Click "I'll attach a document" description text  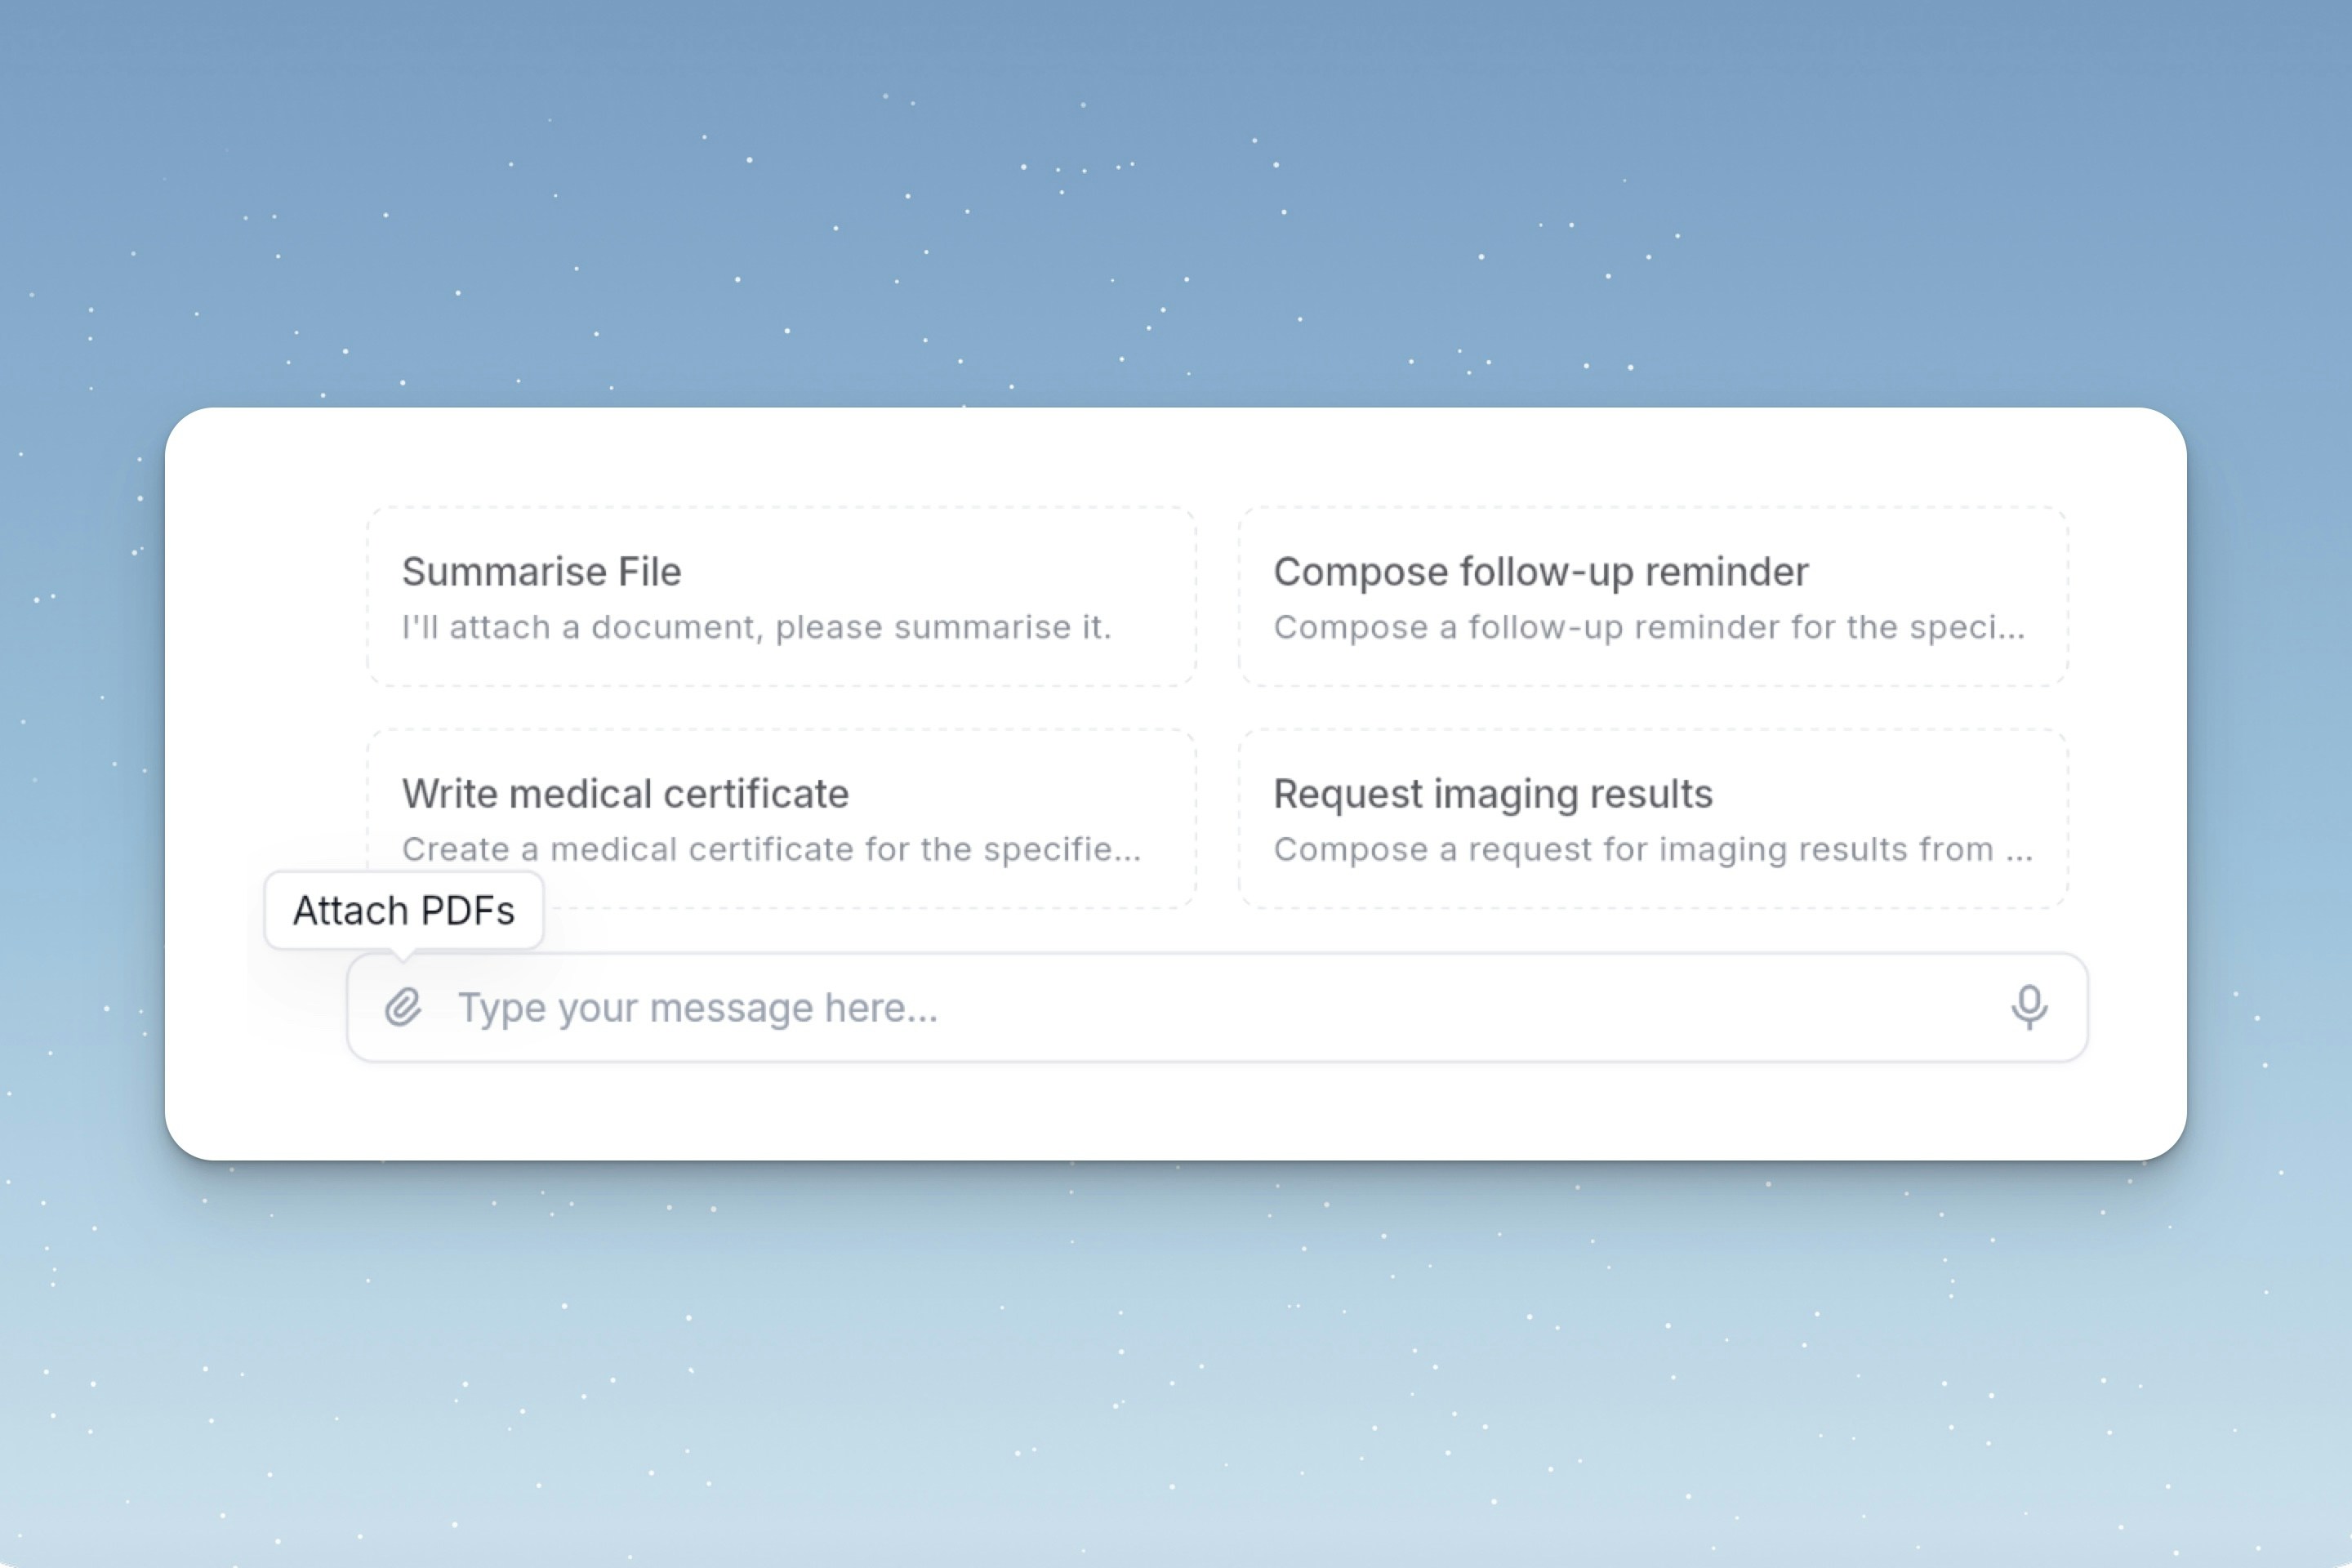(x=756, y=627)
